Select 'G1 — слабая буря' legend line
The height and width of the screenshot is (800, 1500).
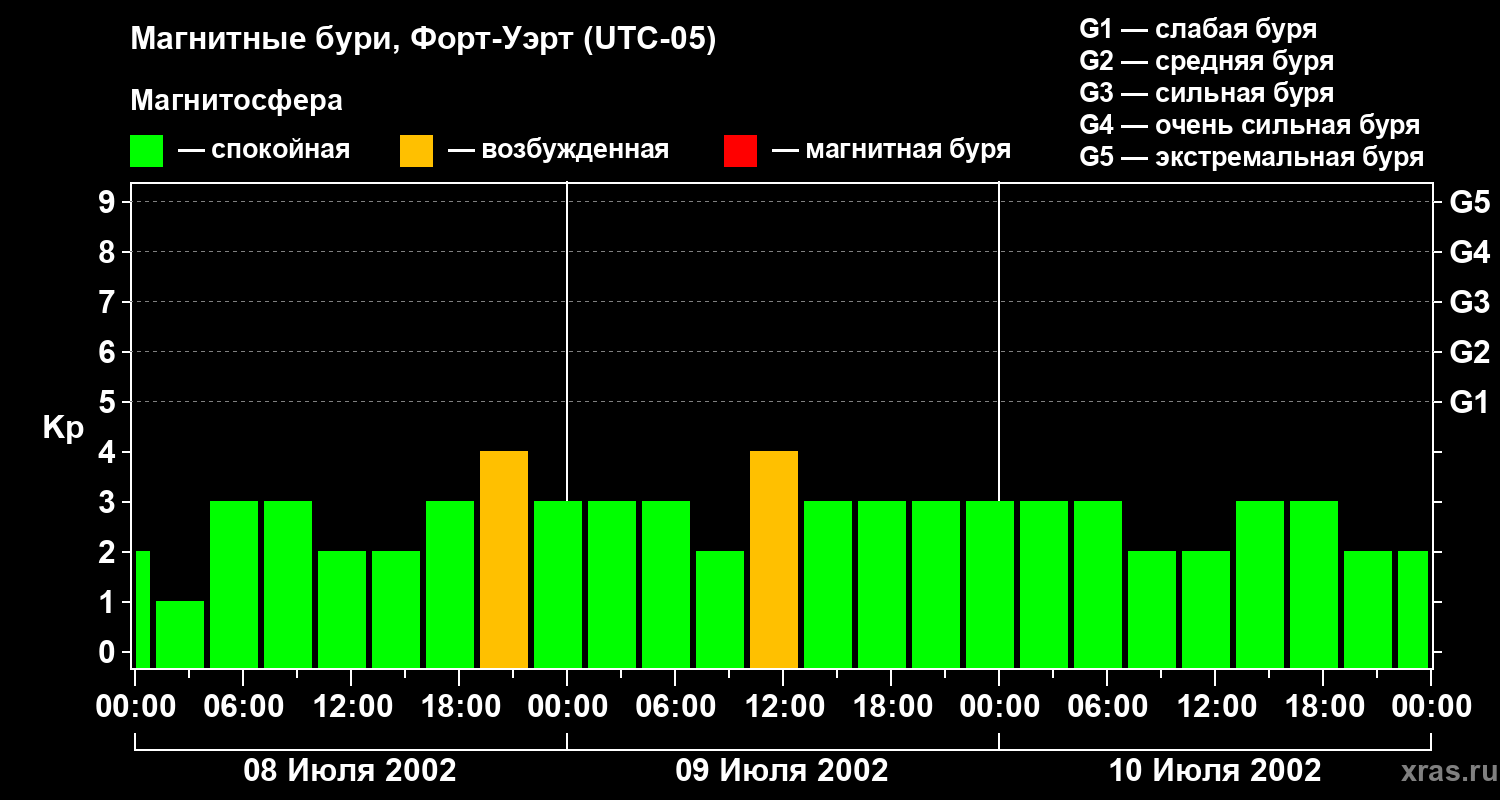pos(1198,29)
